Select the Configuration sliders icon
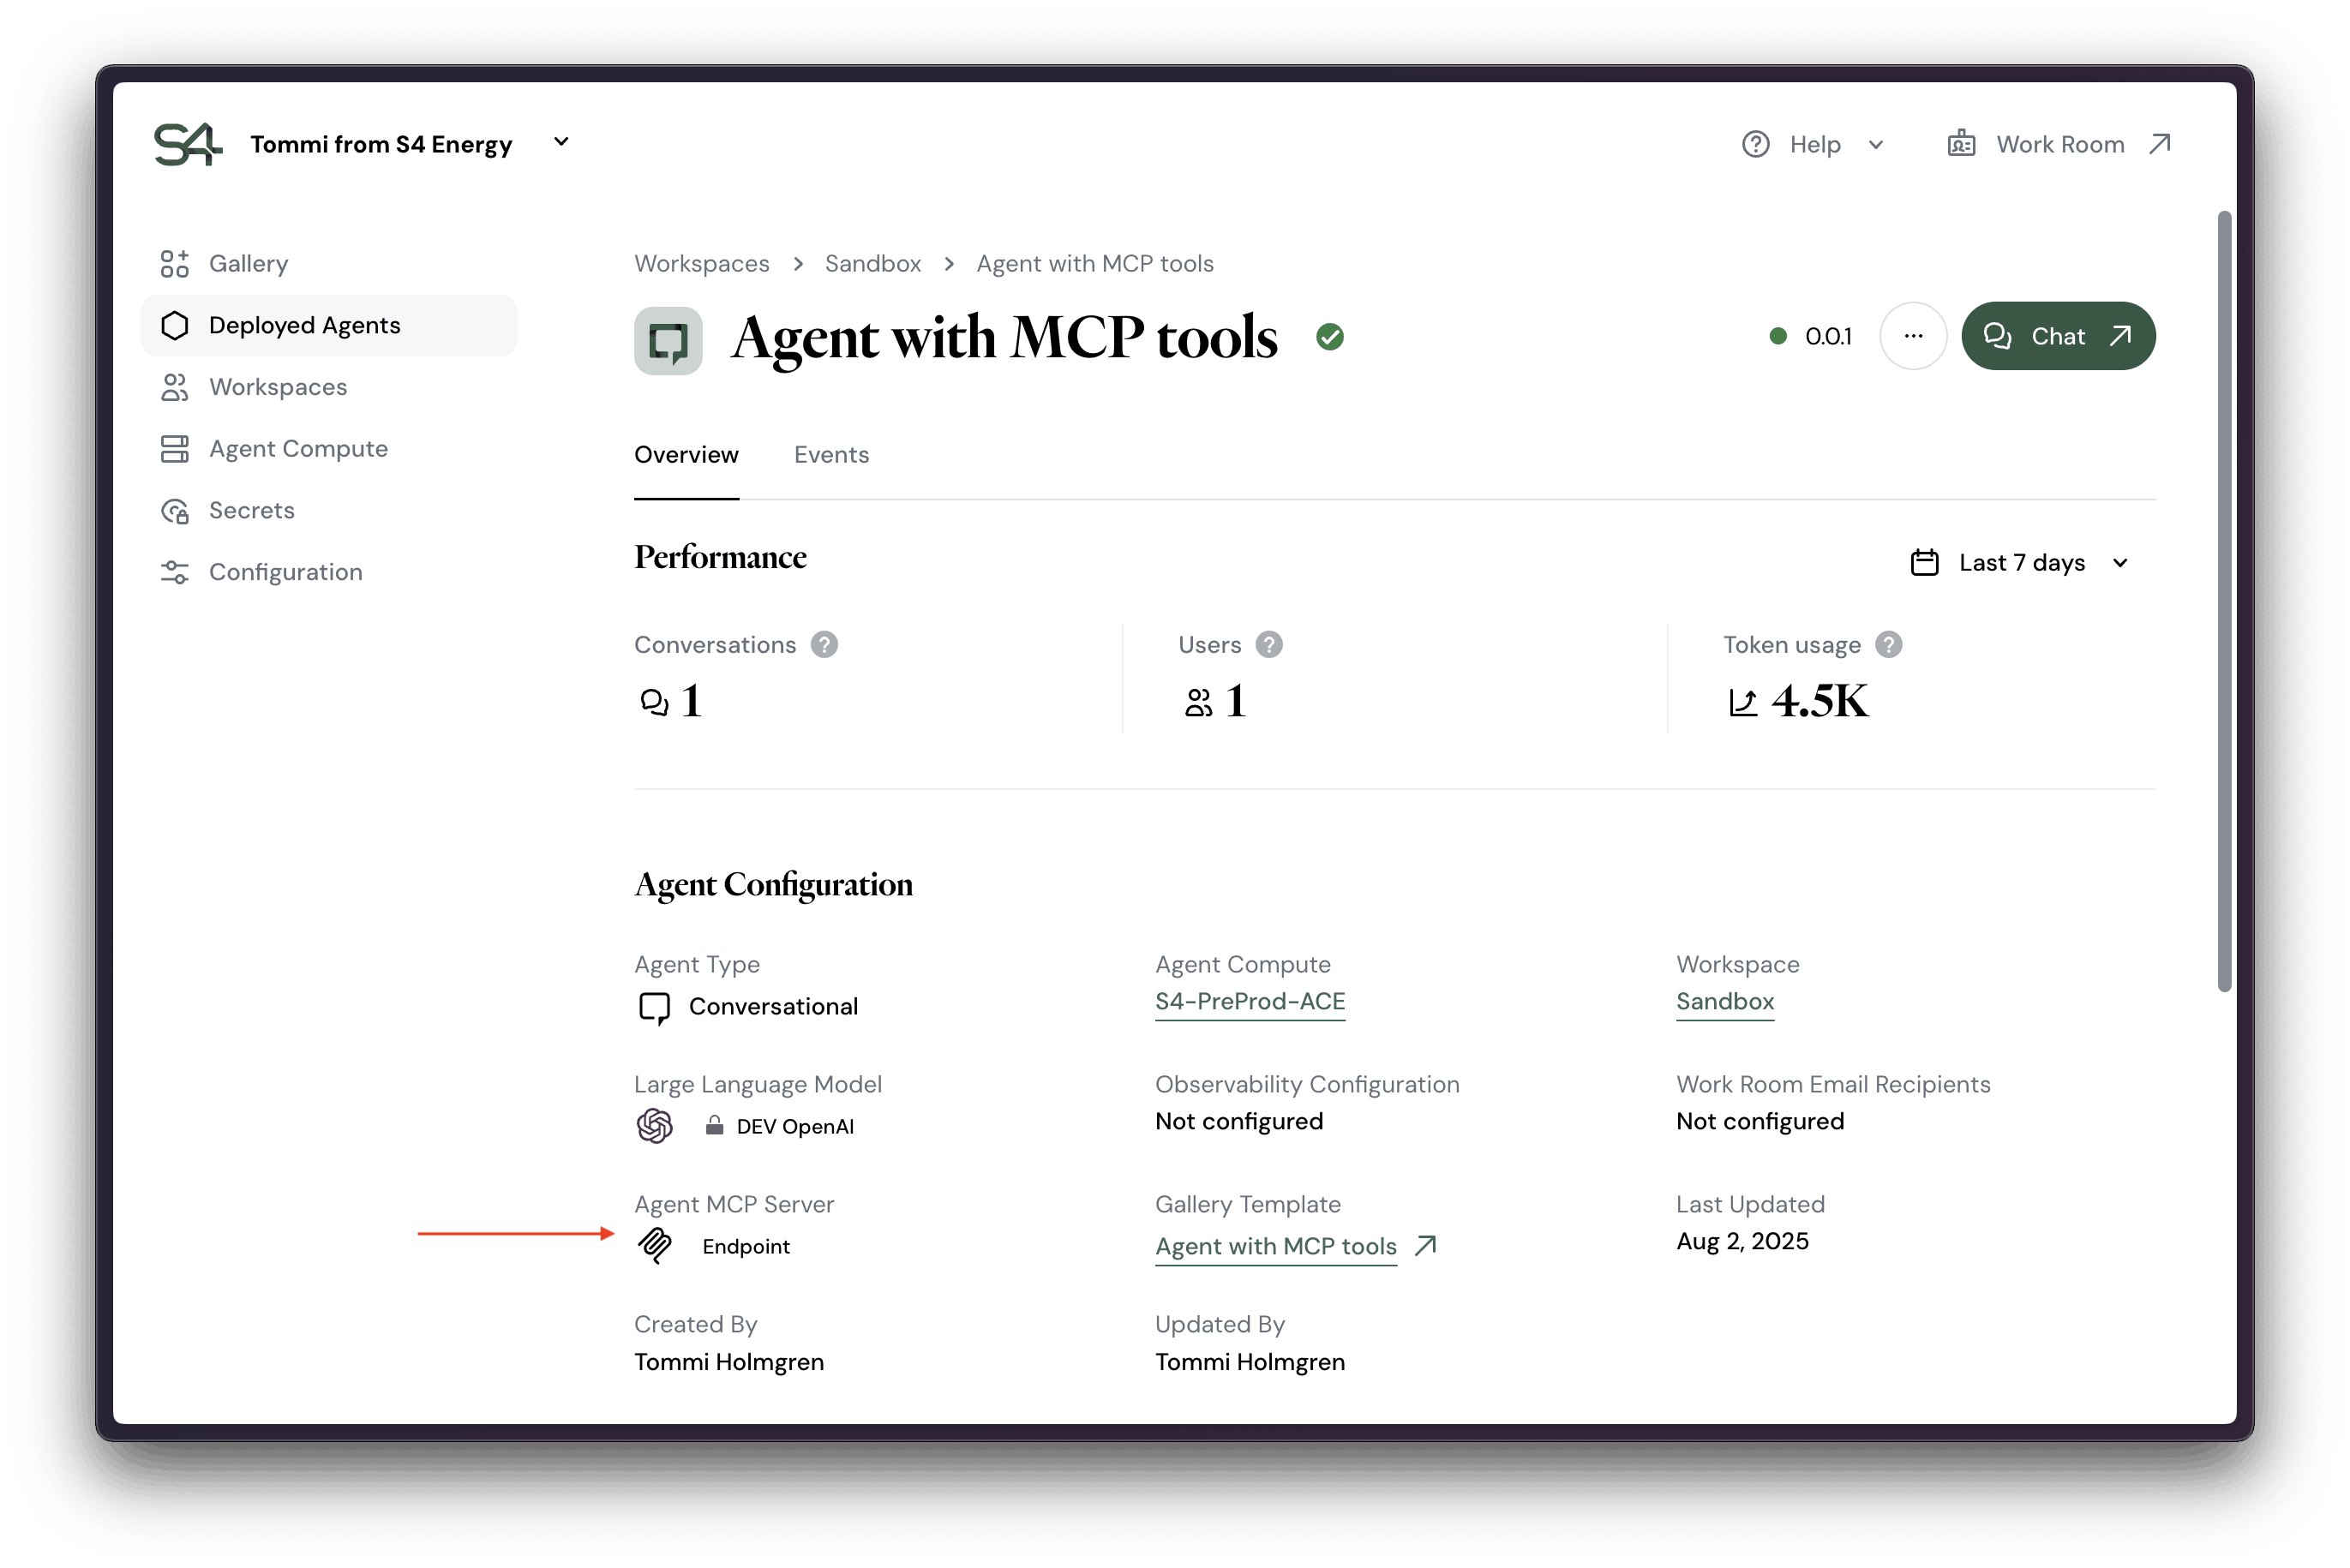This screenshot has width=2350, height=1568. click(176, 571)
